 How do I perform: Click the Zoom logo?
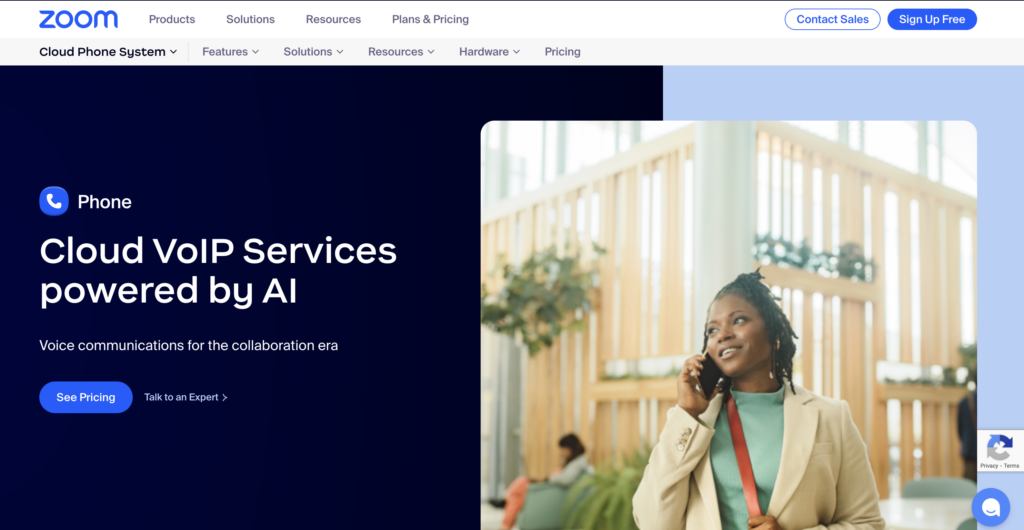[78, 20]
